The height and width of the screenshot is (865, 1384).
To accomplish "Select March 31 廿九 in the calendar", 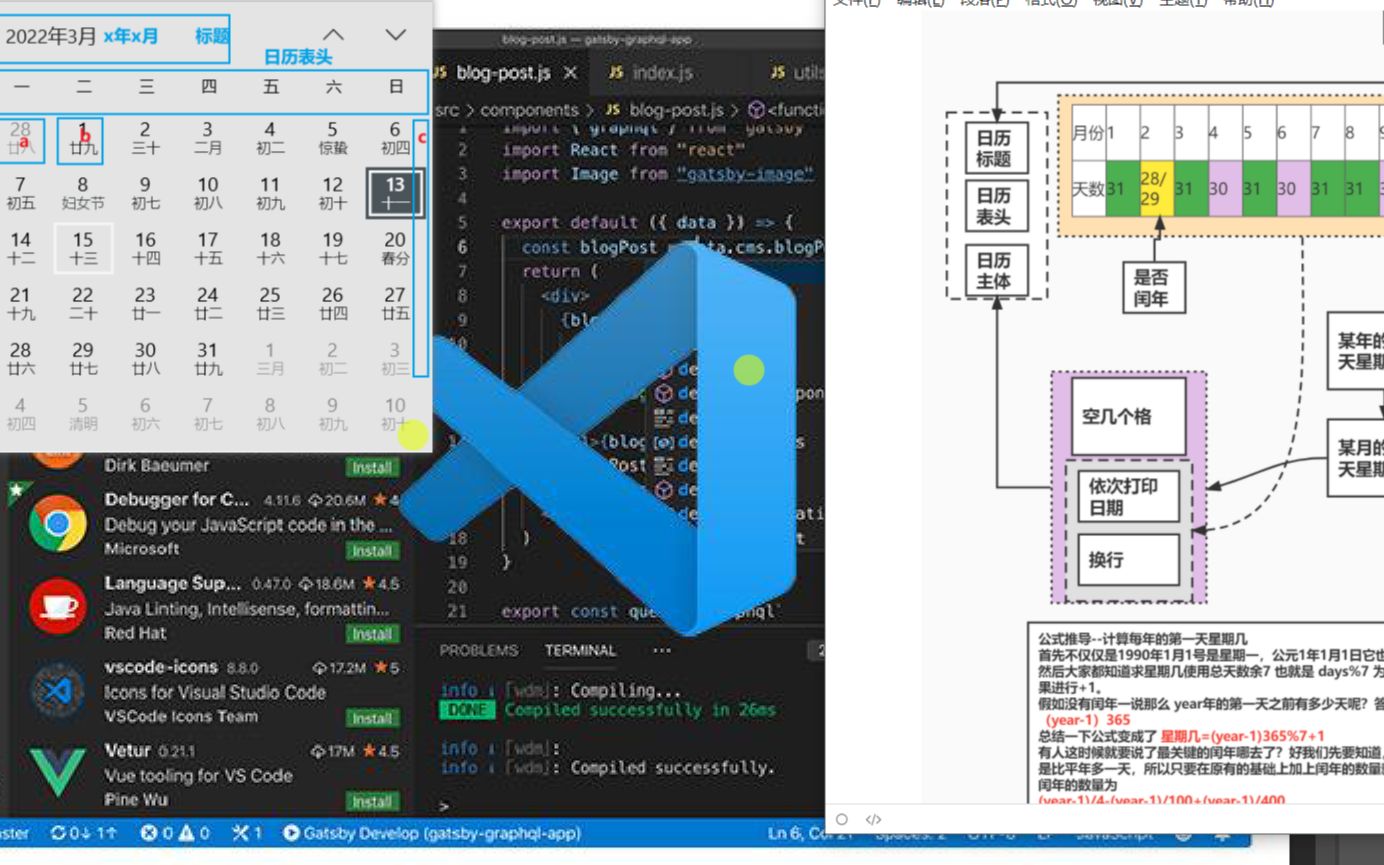I will point(207,358).
